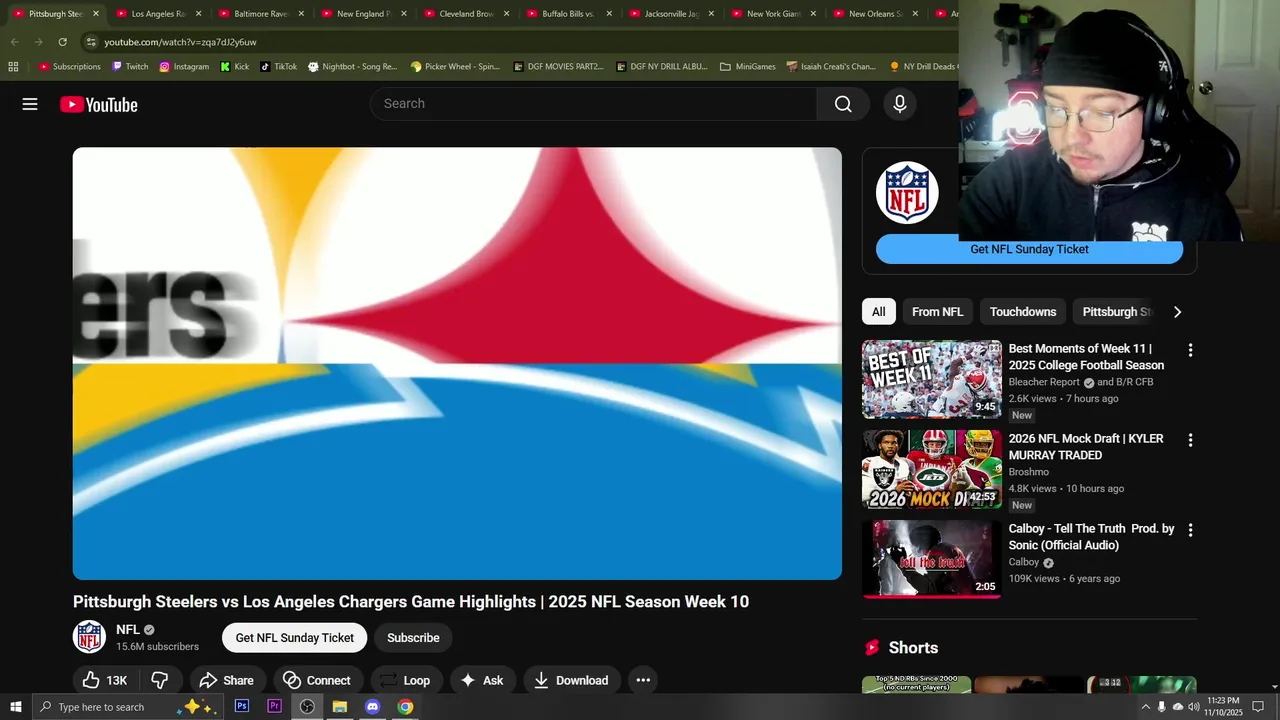Reload the page
This screenshot has height=720, width=1280.
click(x=62, y=42)
